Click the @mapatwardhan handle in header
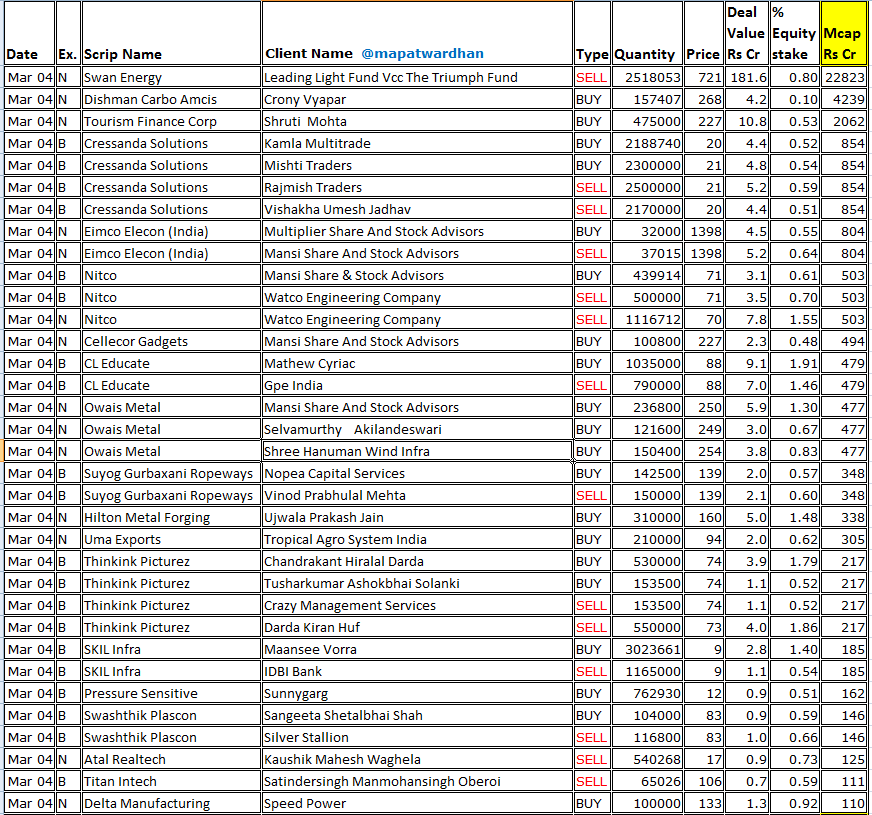This screenshot has width=872, height=815. click(422, 53)
